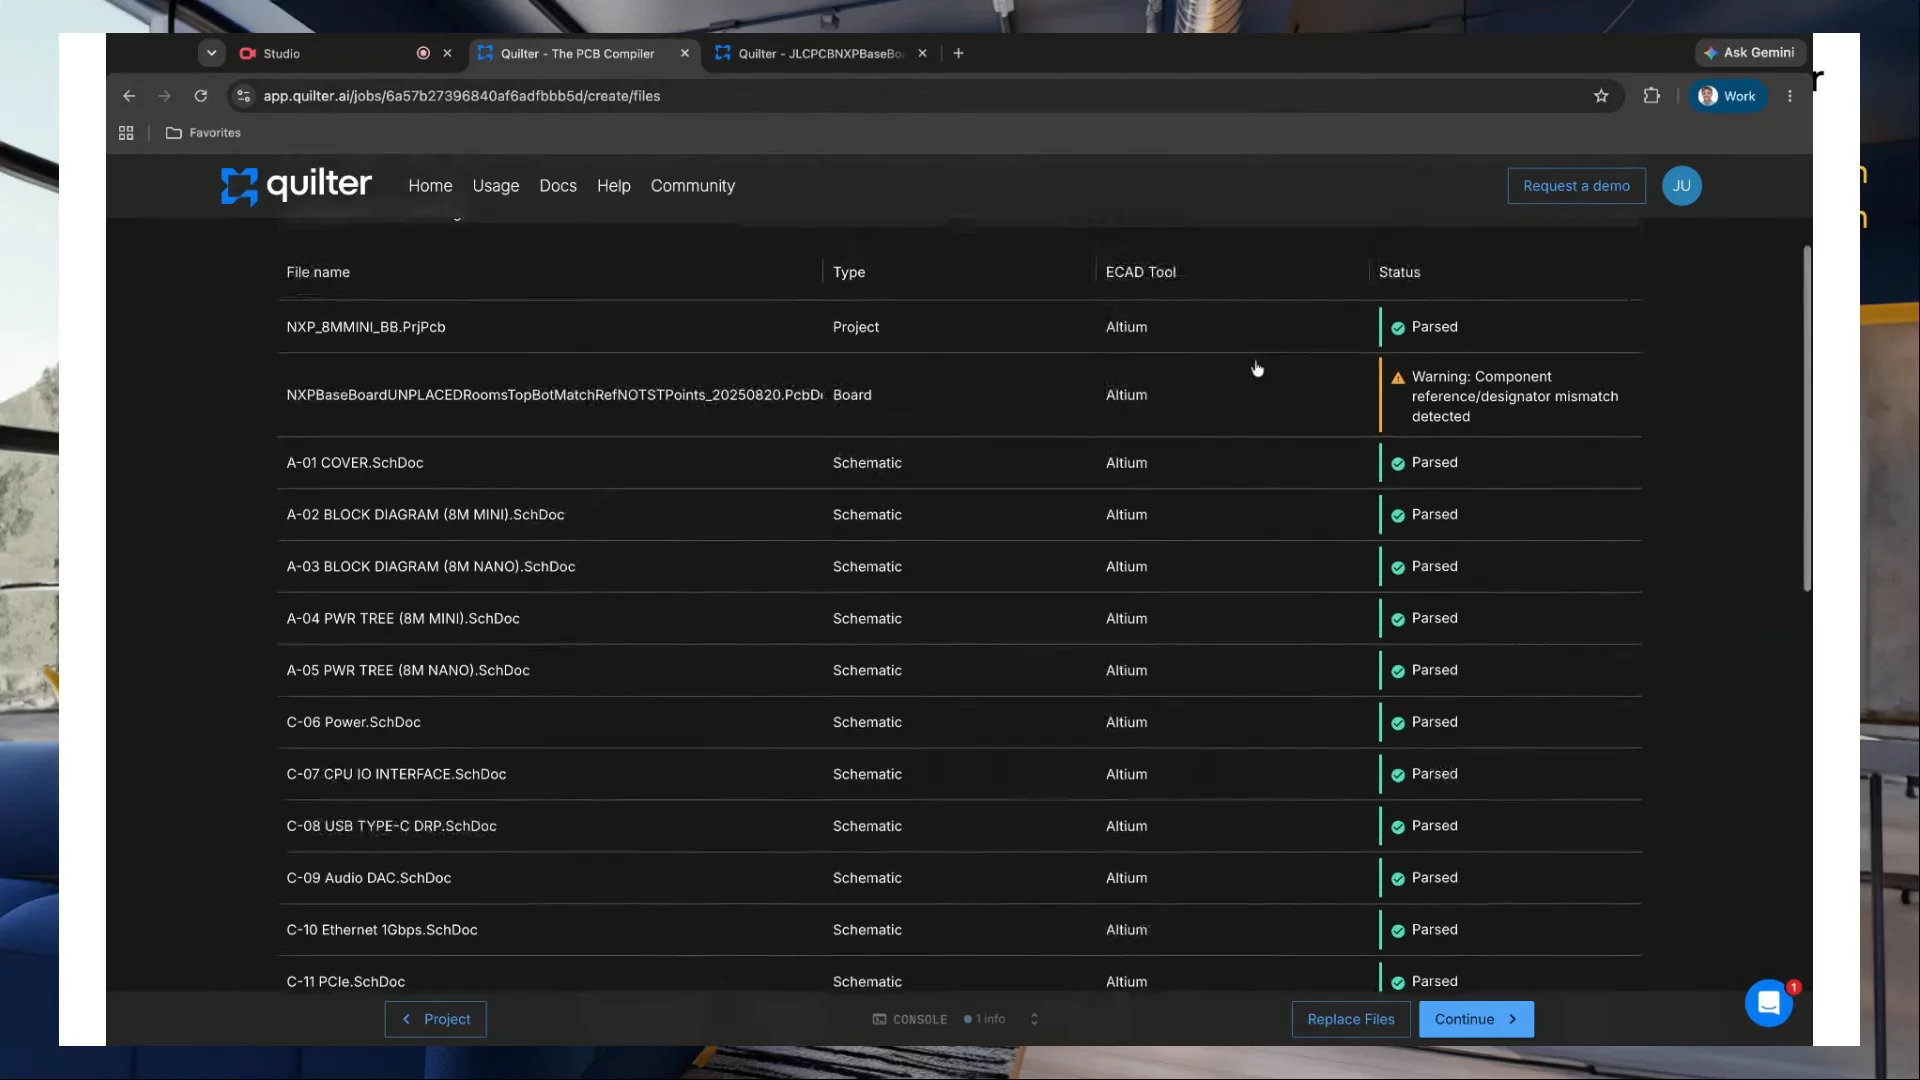
Task: Click the Replace Files button
Action: pos(1351,1019)
